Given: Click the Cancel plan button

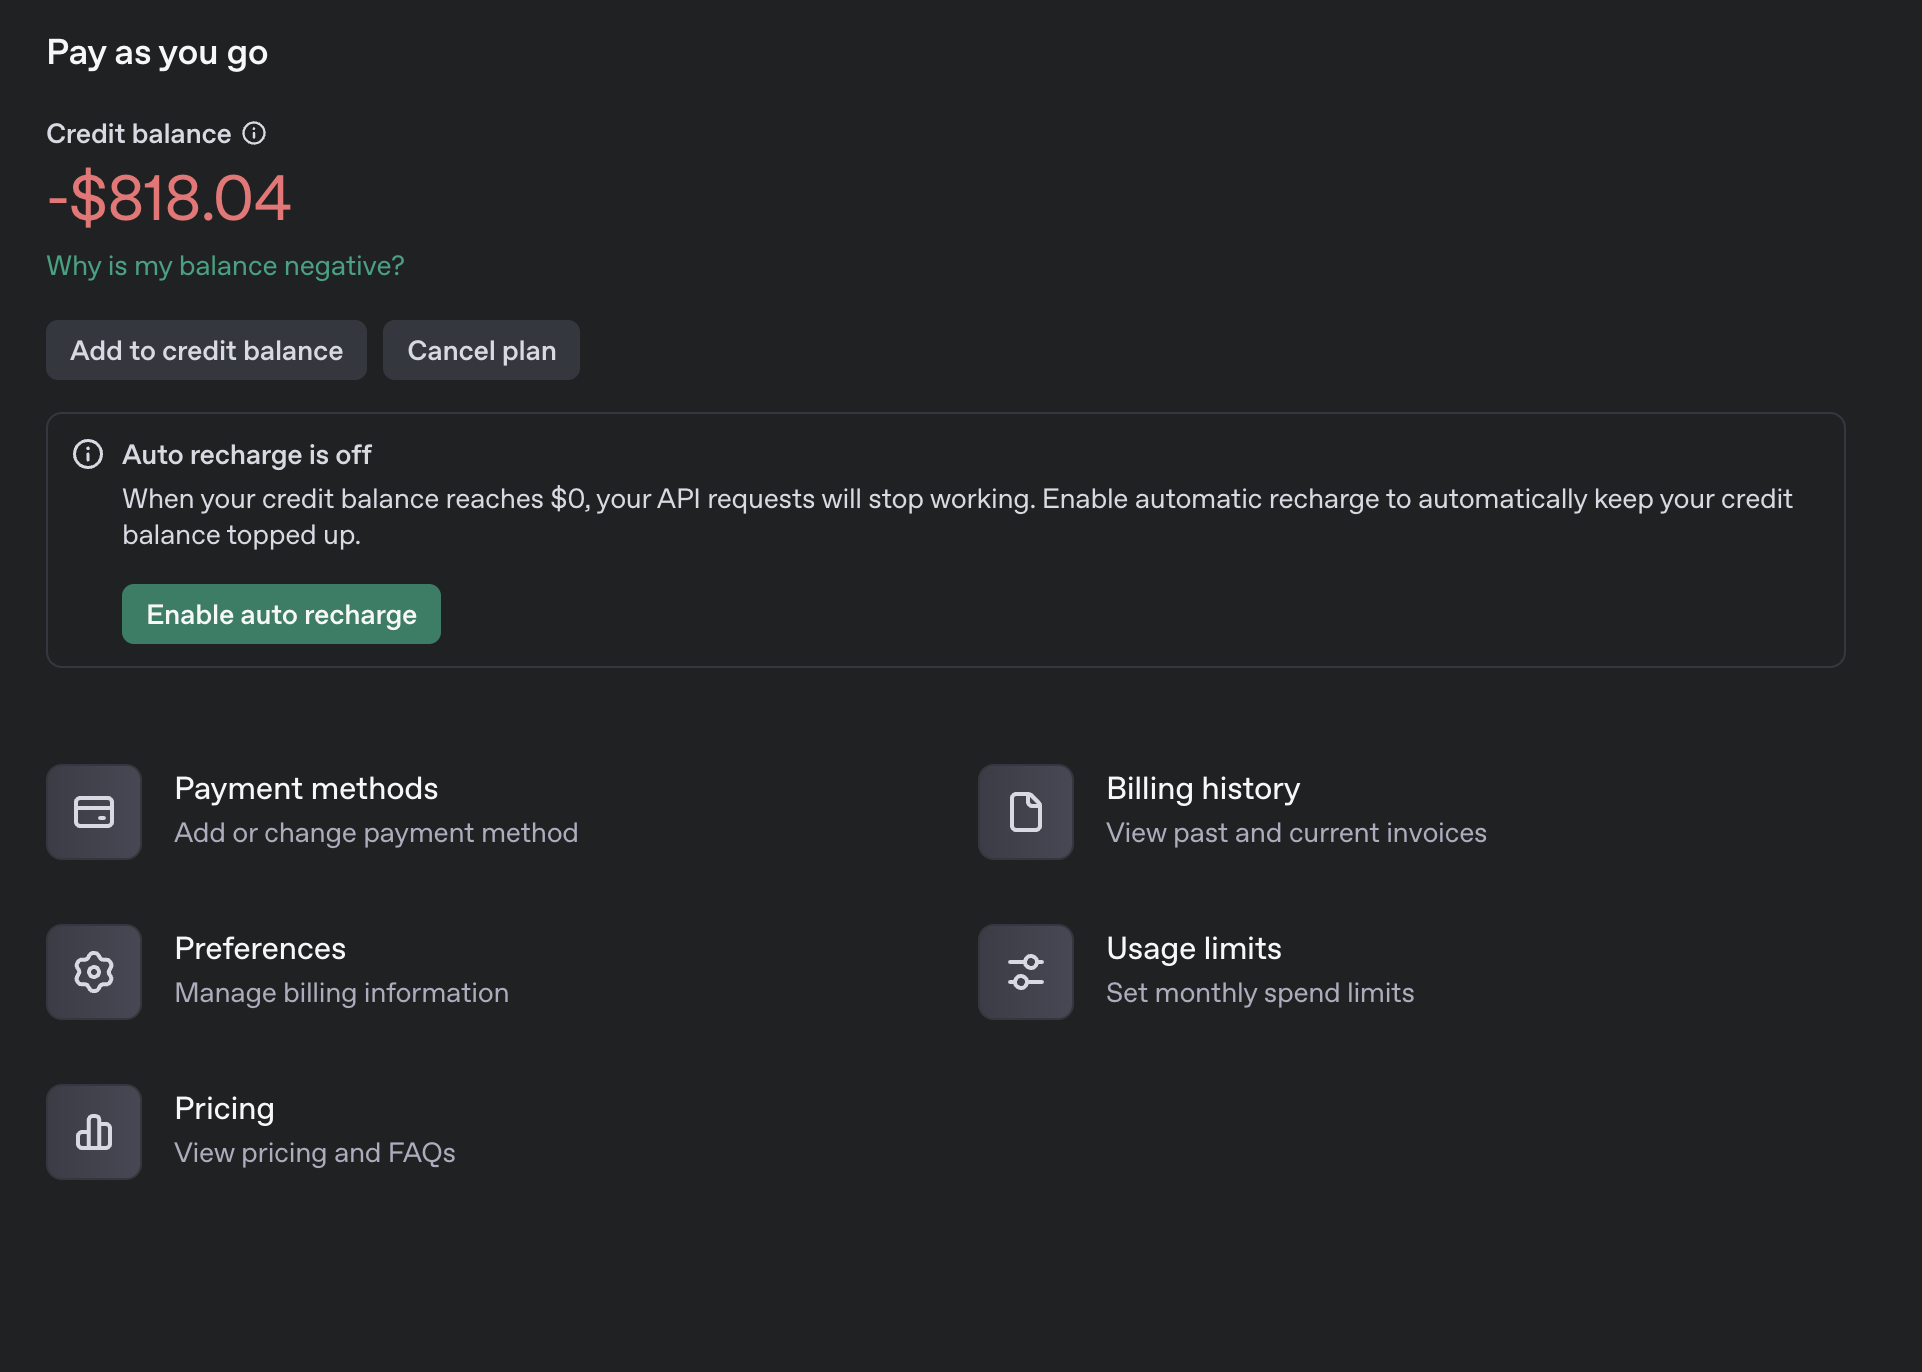Looking at the screenshot, I should tap(481, 350).
